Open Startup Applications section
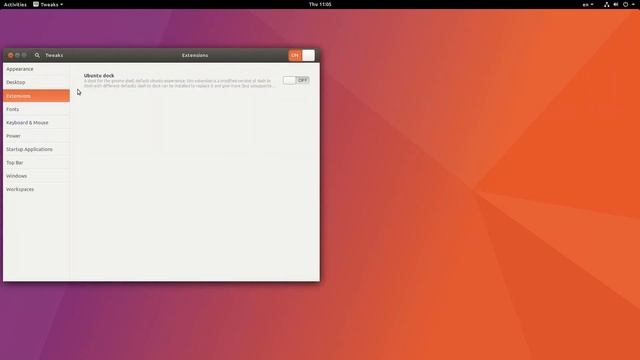This screenshot has width=640, height=360. (x=36, y=149)
